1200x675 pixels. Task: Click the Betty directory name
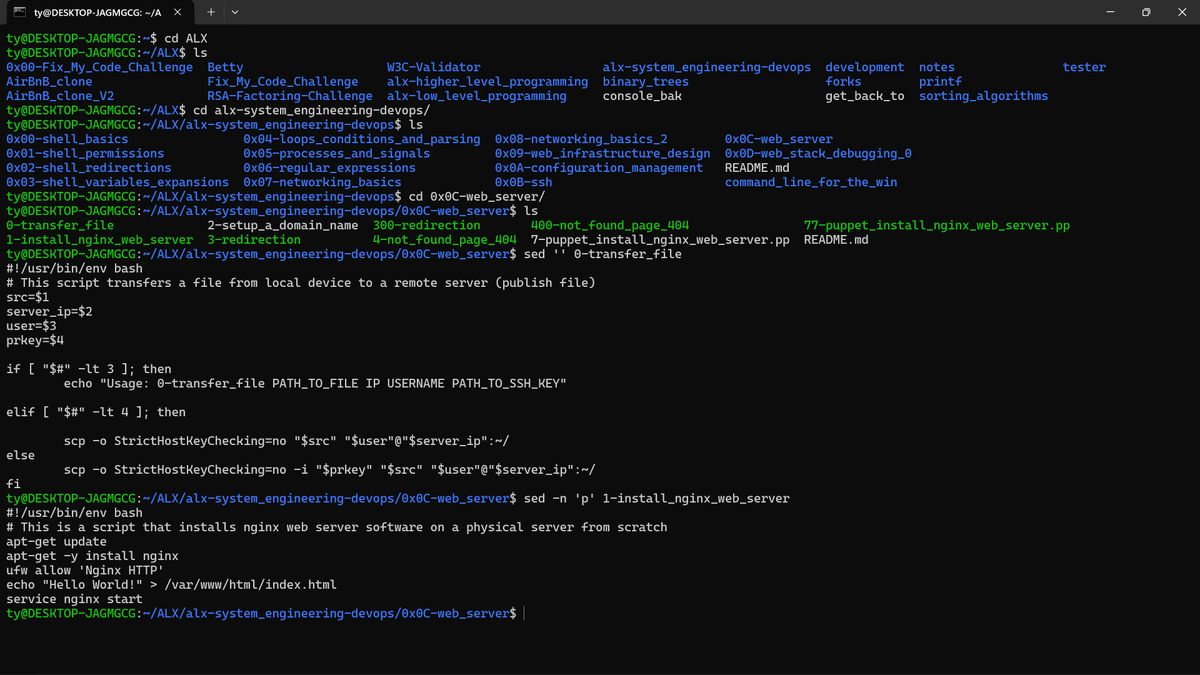coord(225,67)
